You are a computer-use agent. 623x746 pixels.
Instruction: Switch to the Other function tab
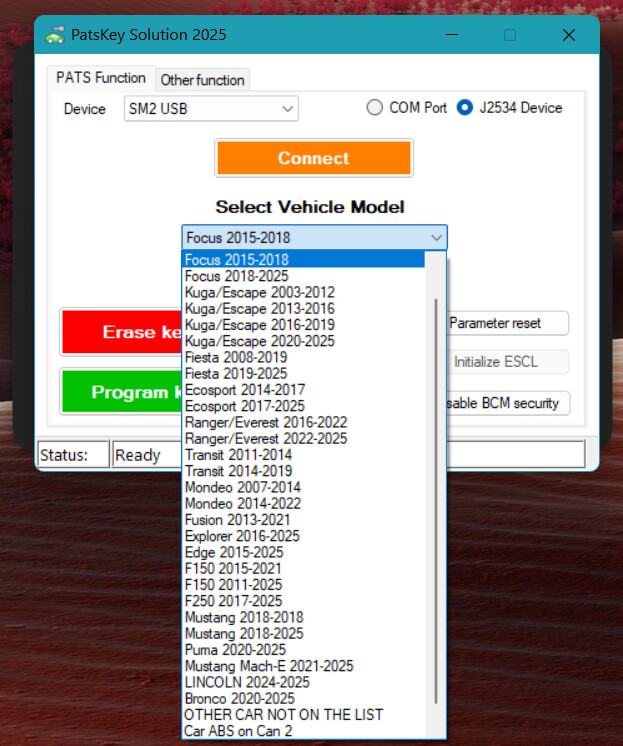(203, 80)
